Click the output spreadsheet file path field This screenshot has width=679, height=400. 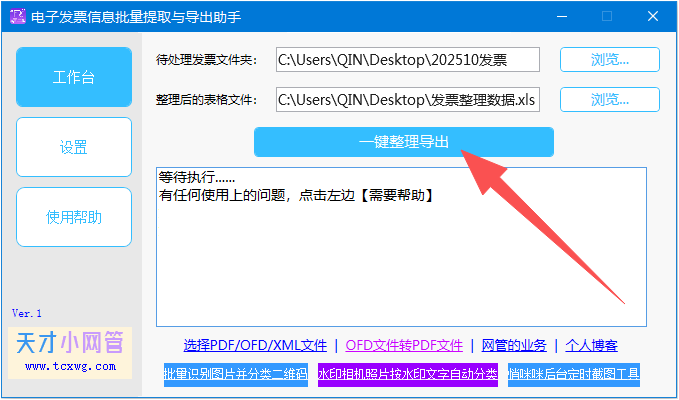coord(408,100)
